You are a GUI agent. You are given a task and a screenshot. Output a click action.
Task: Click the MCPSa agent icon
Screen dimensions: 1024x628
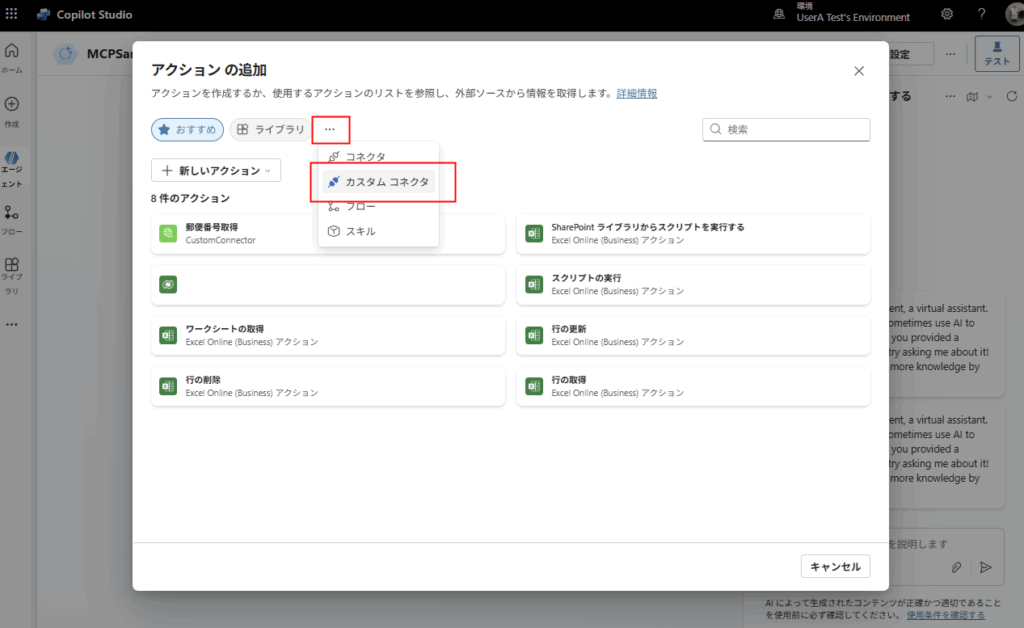point(65,54)
